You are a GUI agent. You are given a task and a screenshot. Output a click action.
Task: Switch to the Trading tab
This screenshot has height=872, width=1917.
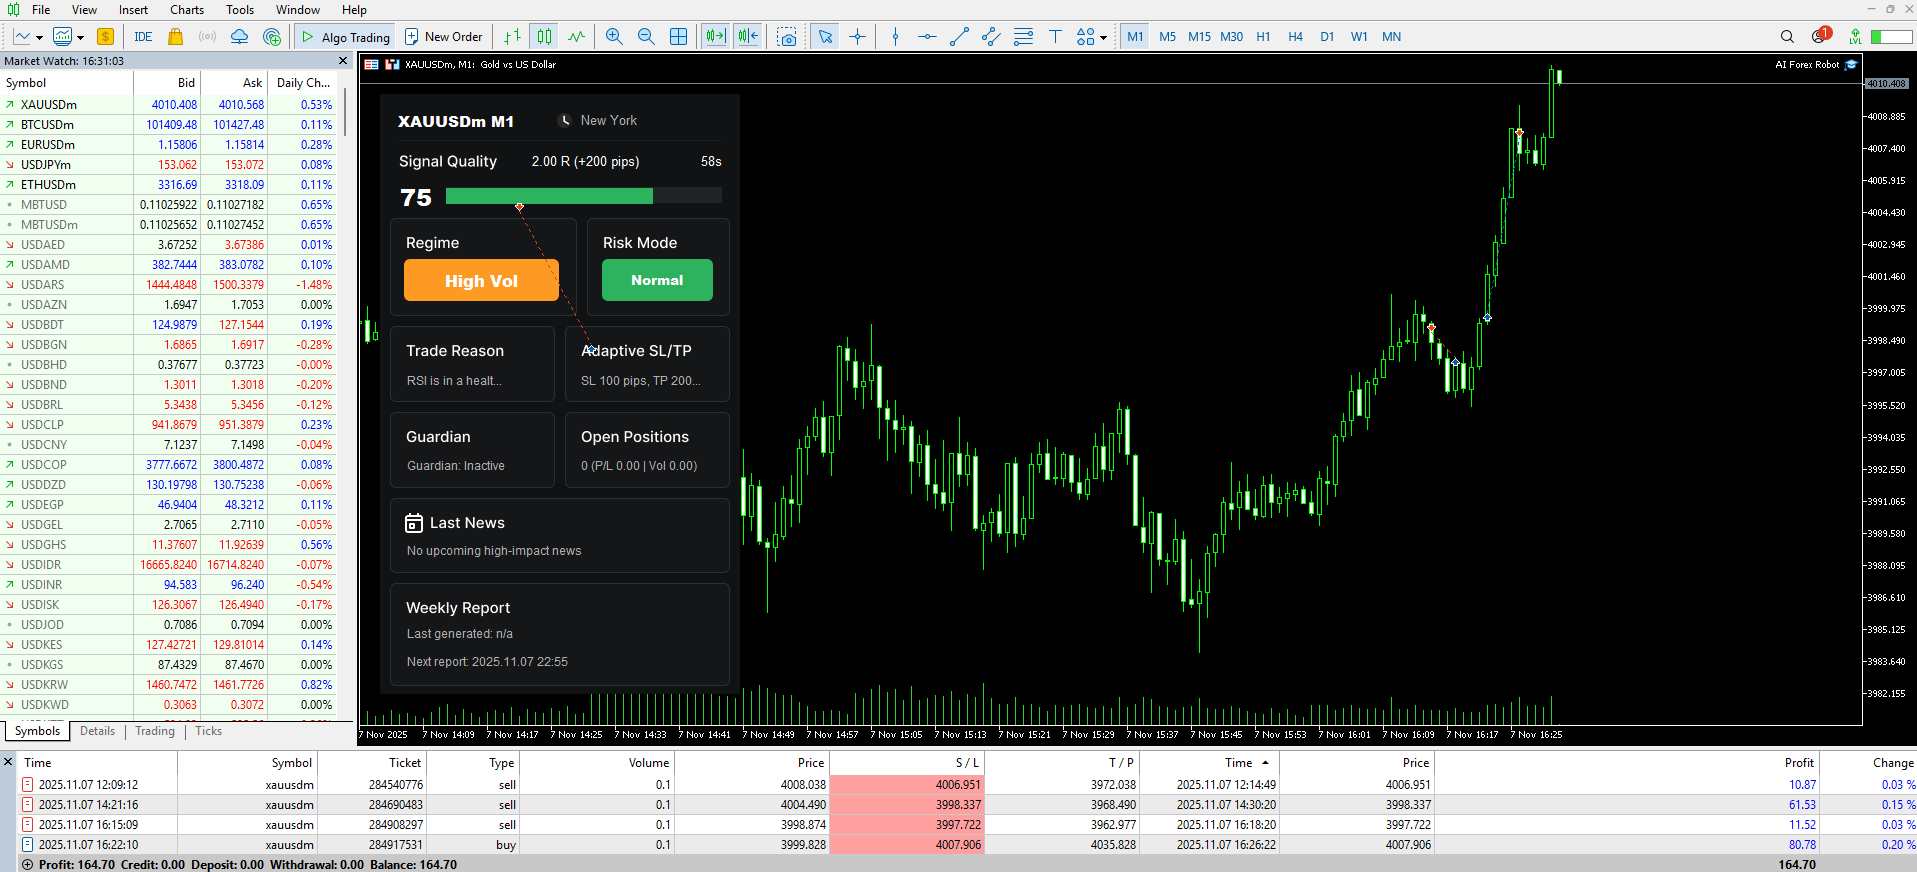coord(155,731)
